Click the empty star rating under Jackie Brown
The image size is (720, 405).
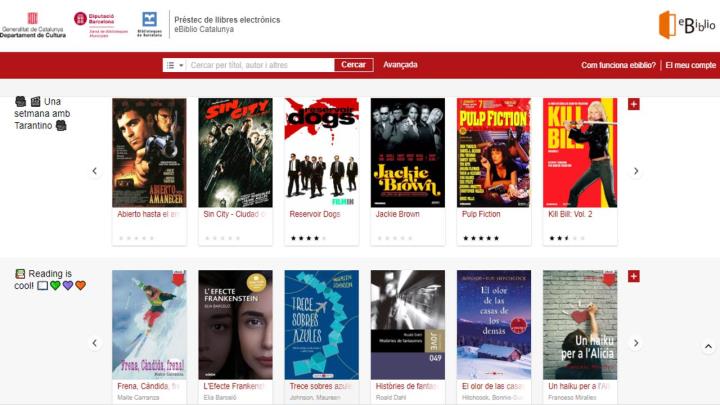click(394, 238)
